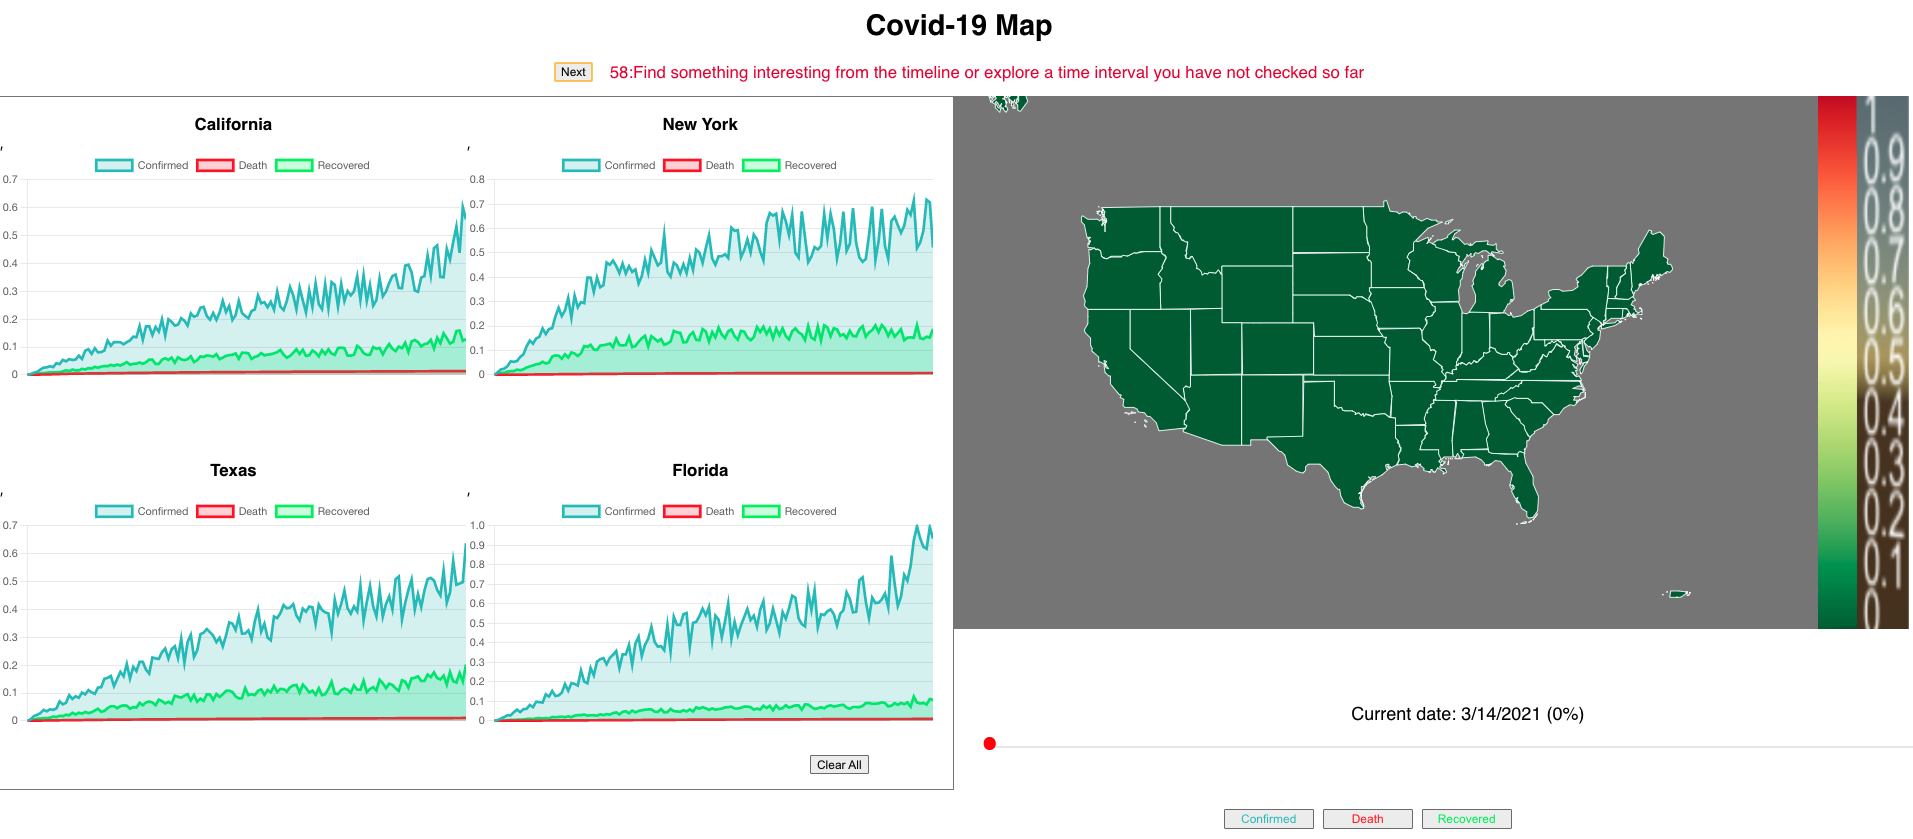The width and height of the screenshot is (1913, 839).
Task: Click the "Current date: 3/14/2021 (0%)" label
Action: 1467,714
